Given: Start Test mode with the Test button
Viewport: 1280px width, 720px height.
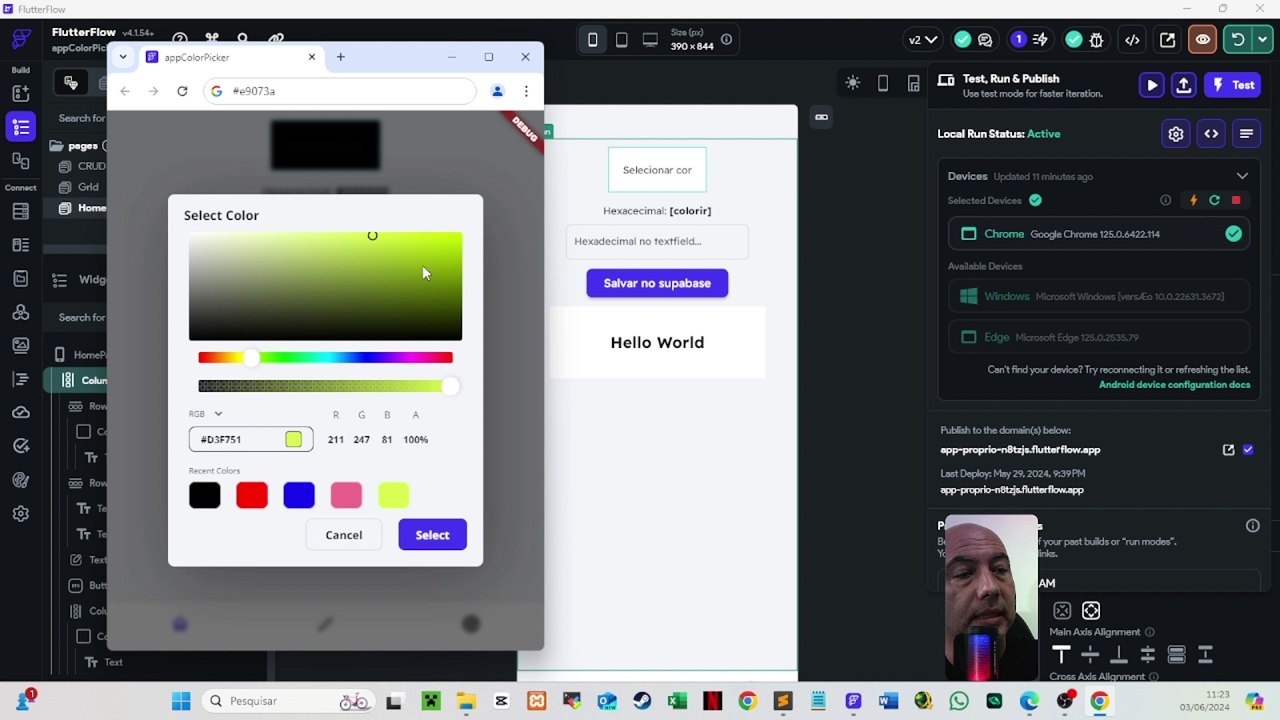Looking at the screenshot, I should [1232, 85].
